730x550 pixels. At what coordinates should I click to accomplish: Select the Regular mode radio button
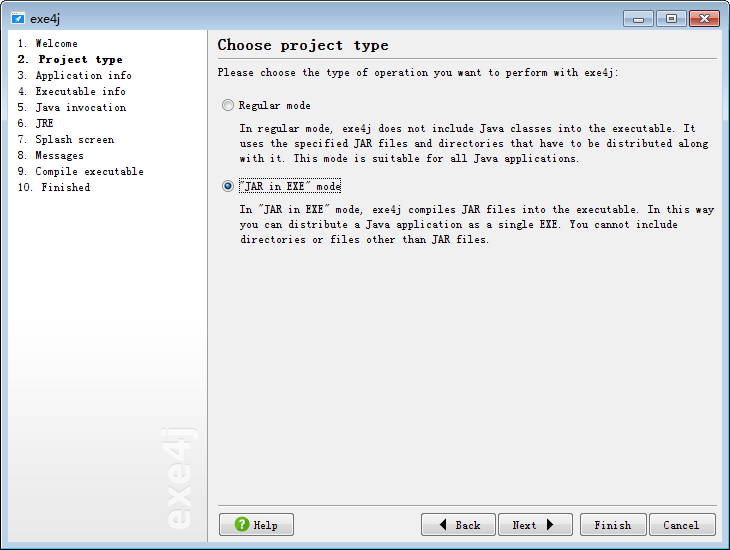[228, 105]
